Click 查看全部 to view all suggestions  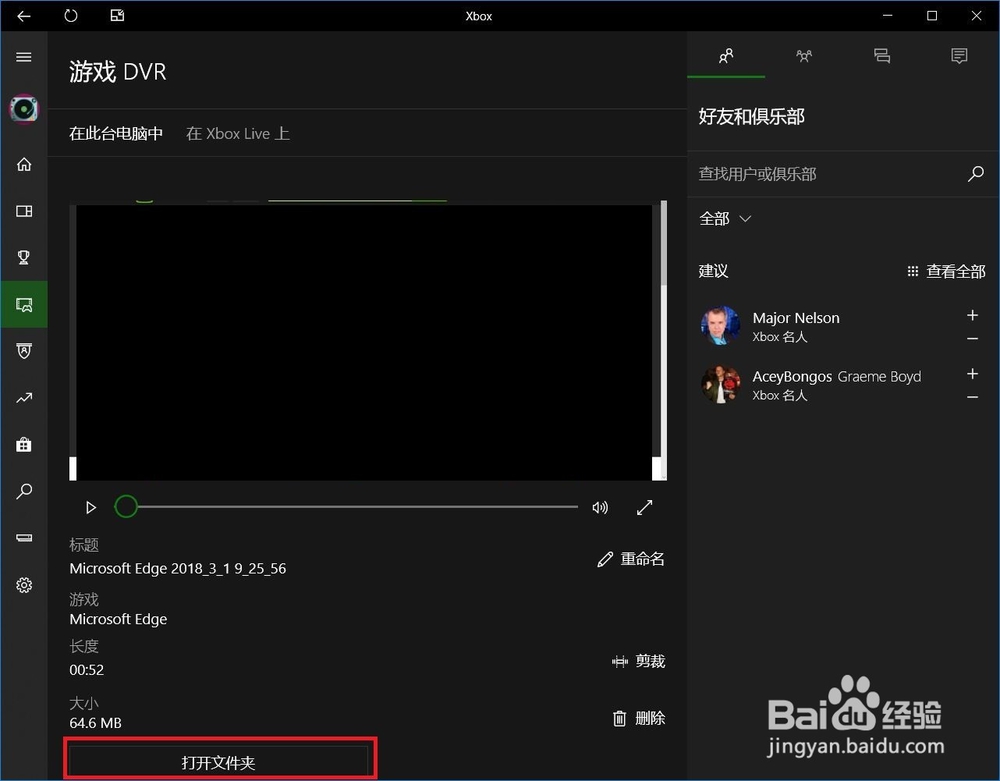point(946,272)
